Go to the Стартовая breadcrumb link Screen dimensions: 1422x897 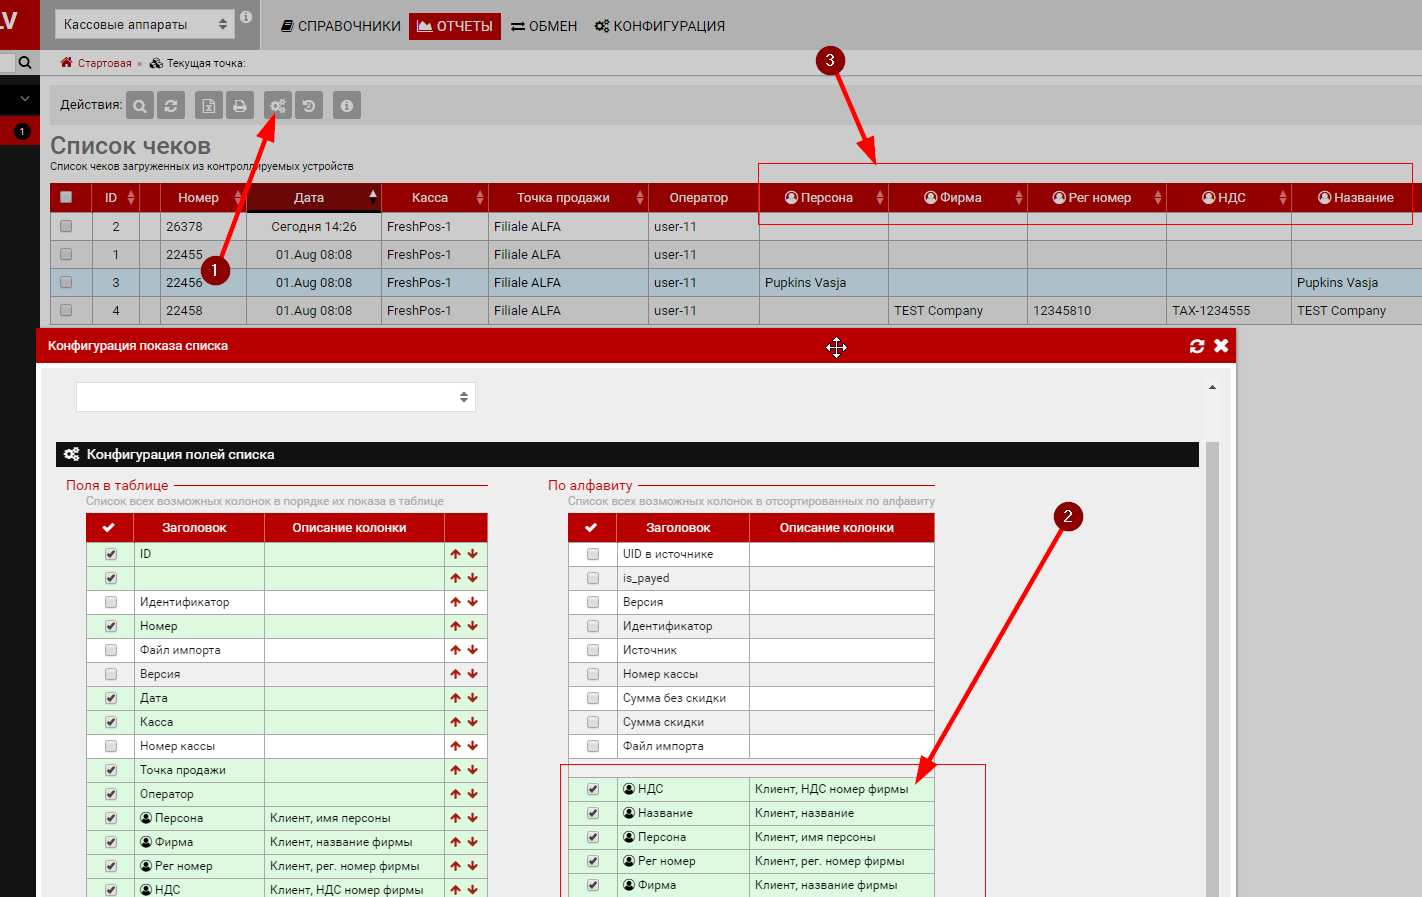(x=104, y=63)
